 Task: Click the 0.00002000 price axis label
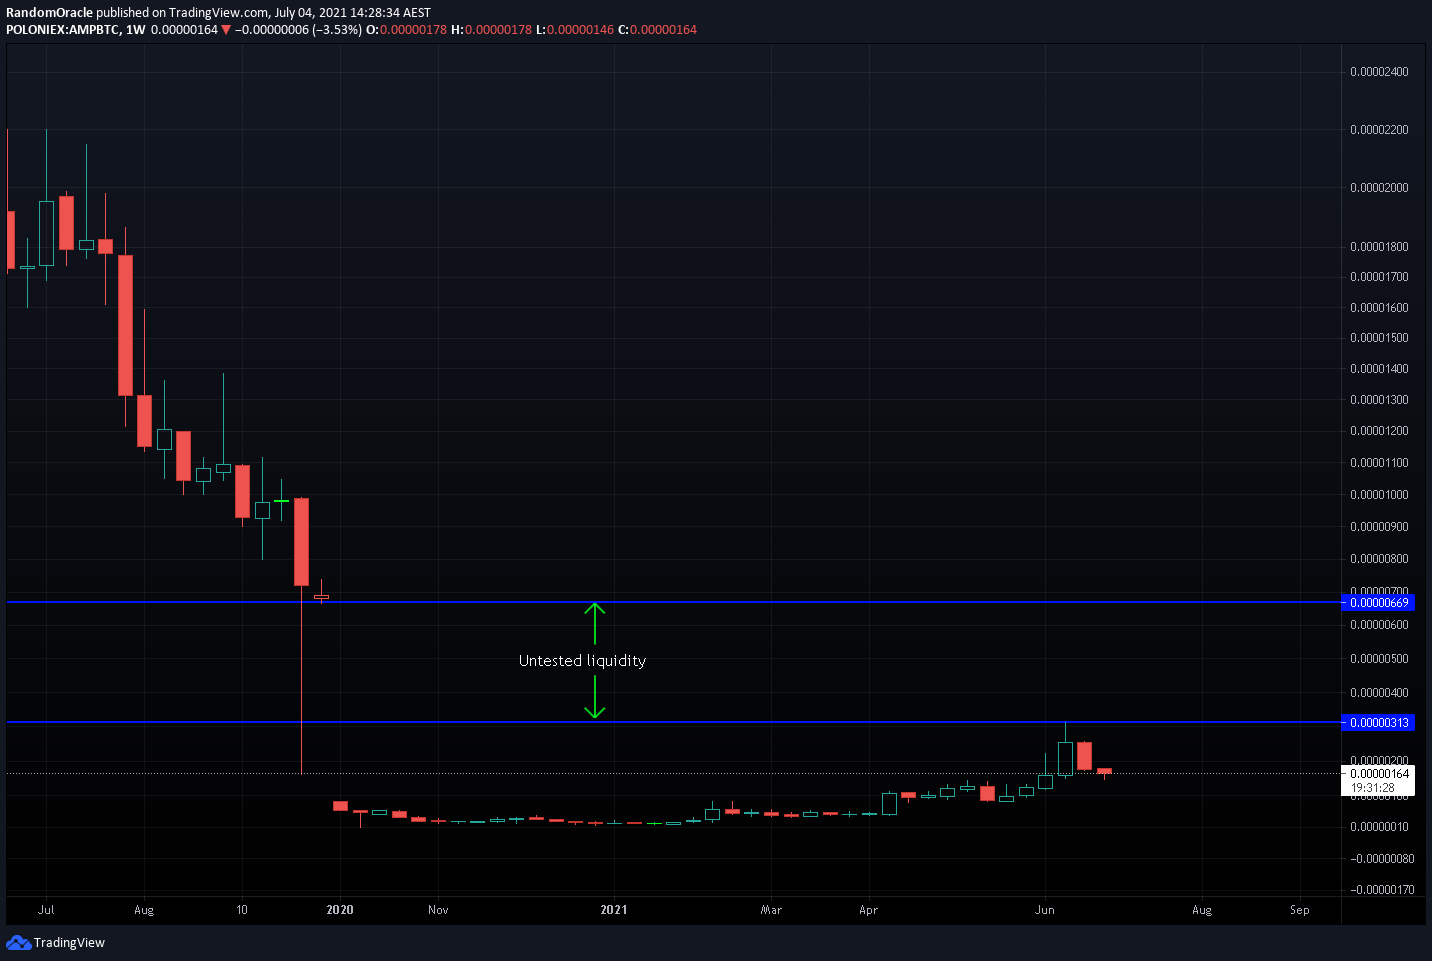(x=1379, y=188)
